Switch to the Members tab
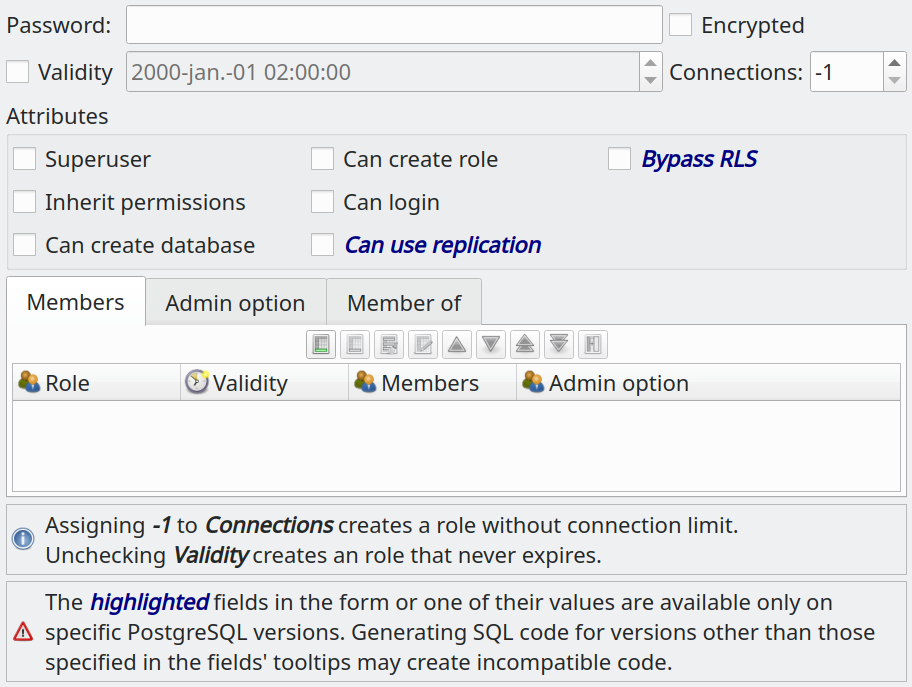This screenshot has height=687, width=912. click(76, 302)
